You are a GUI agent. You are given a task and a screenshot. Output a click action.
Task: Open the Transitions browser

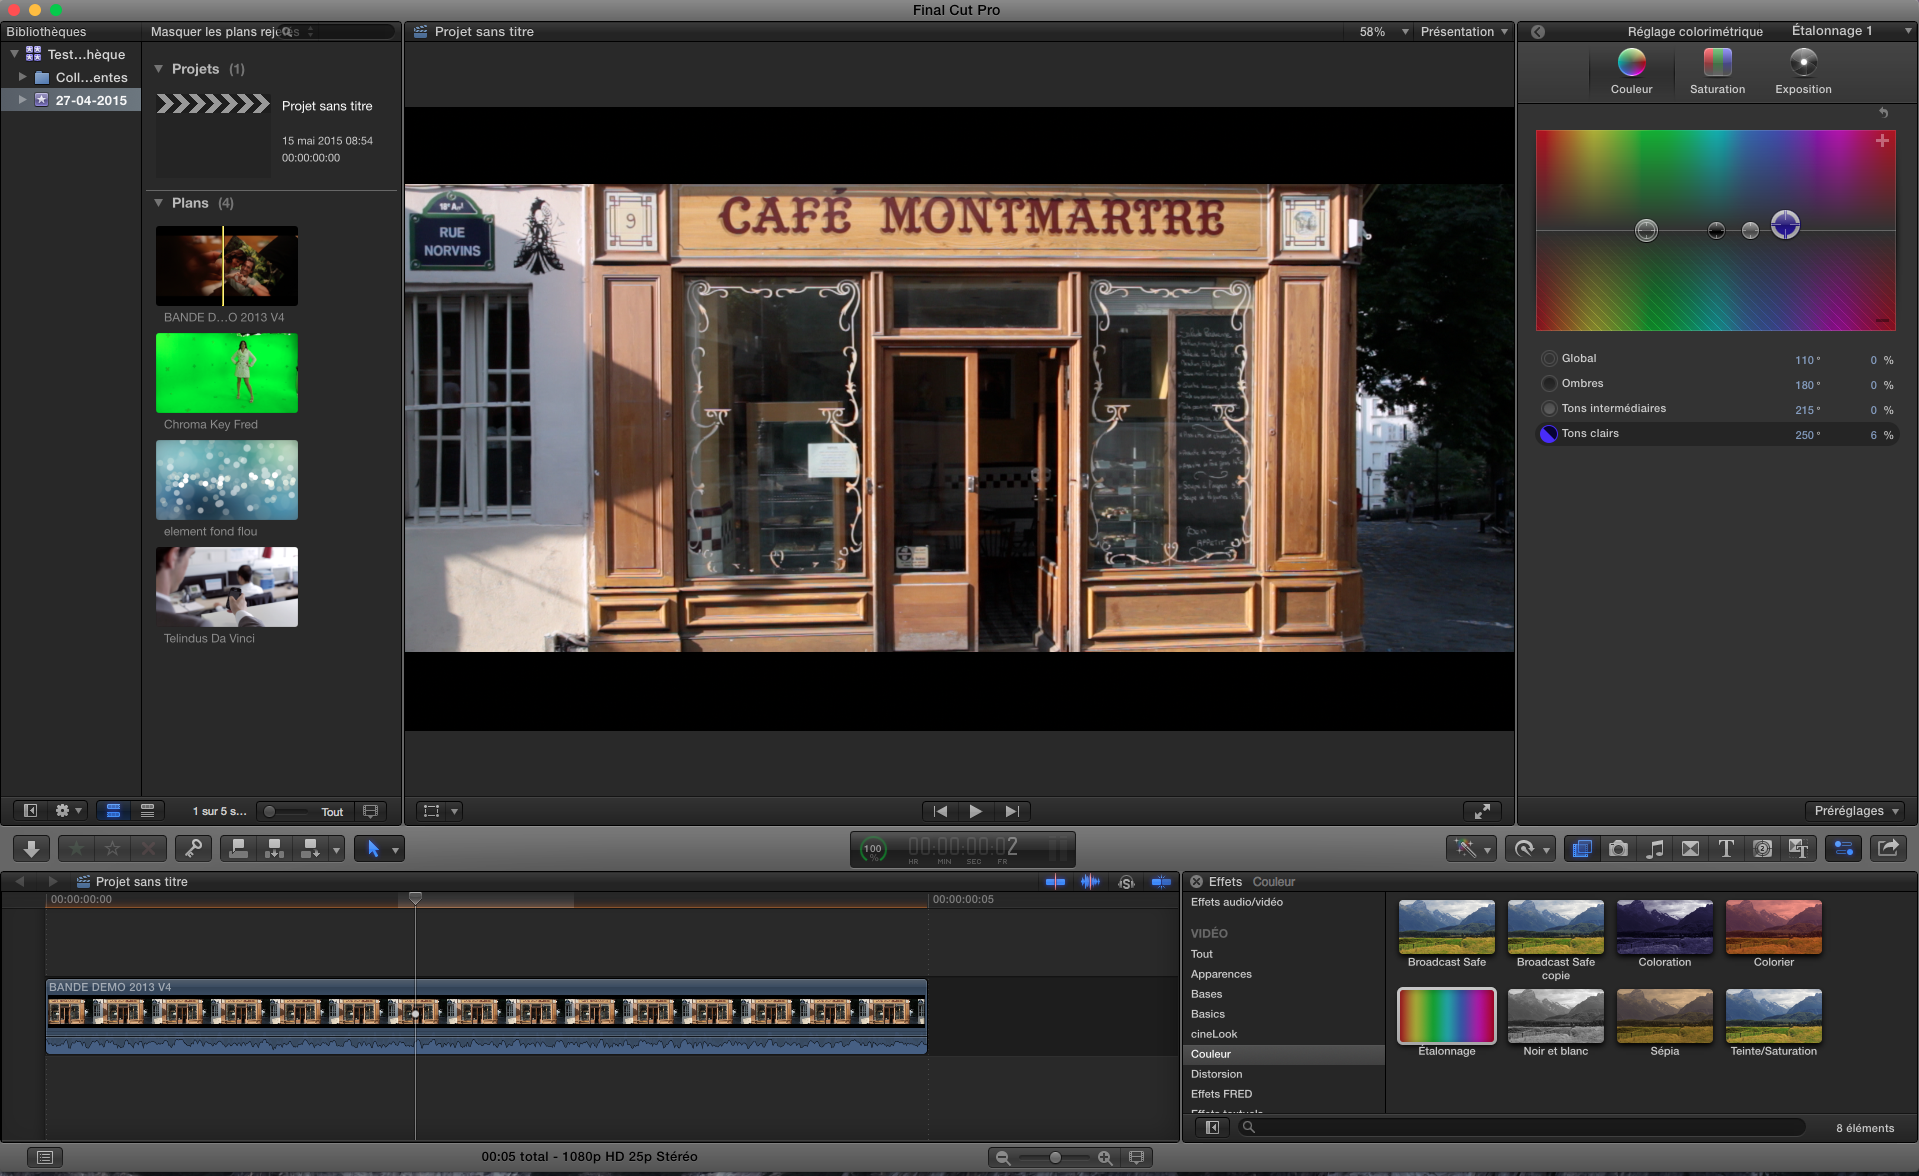coord(1691,848)
